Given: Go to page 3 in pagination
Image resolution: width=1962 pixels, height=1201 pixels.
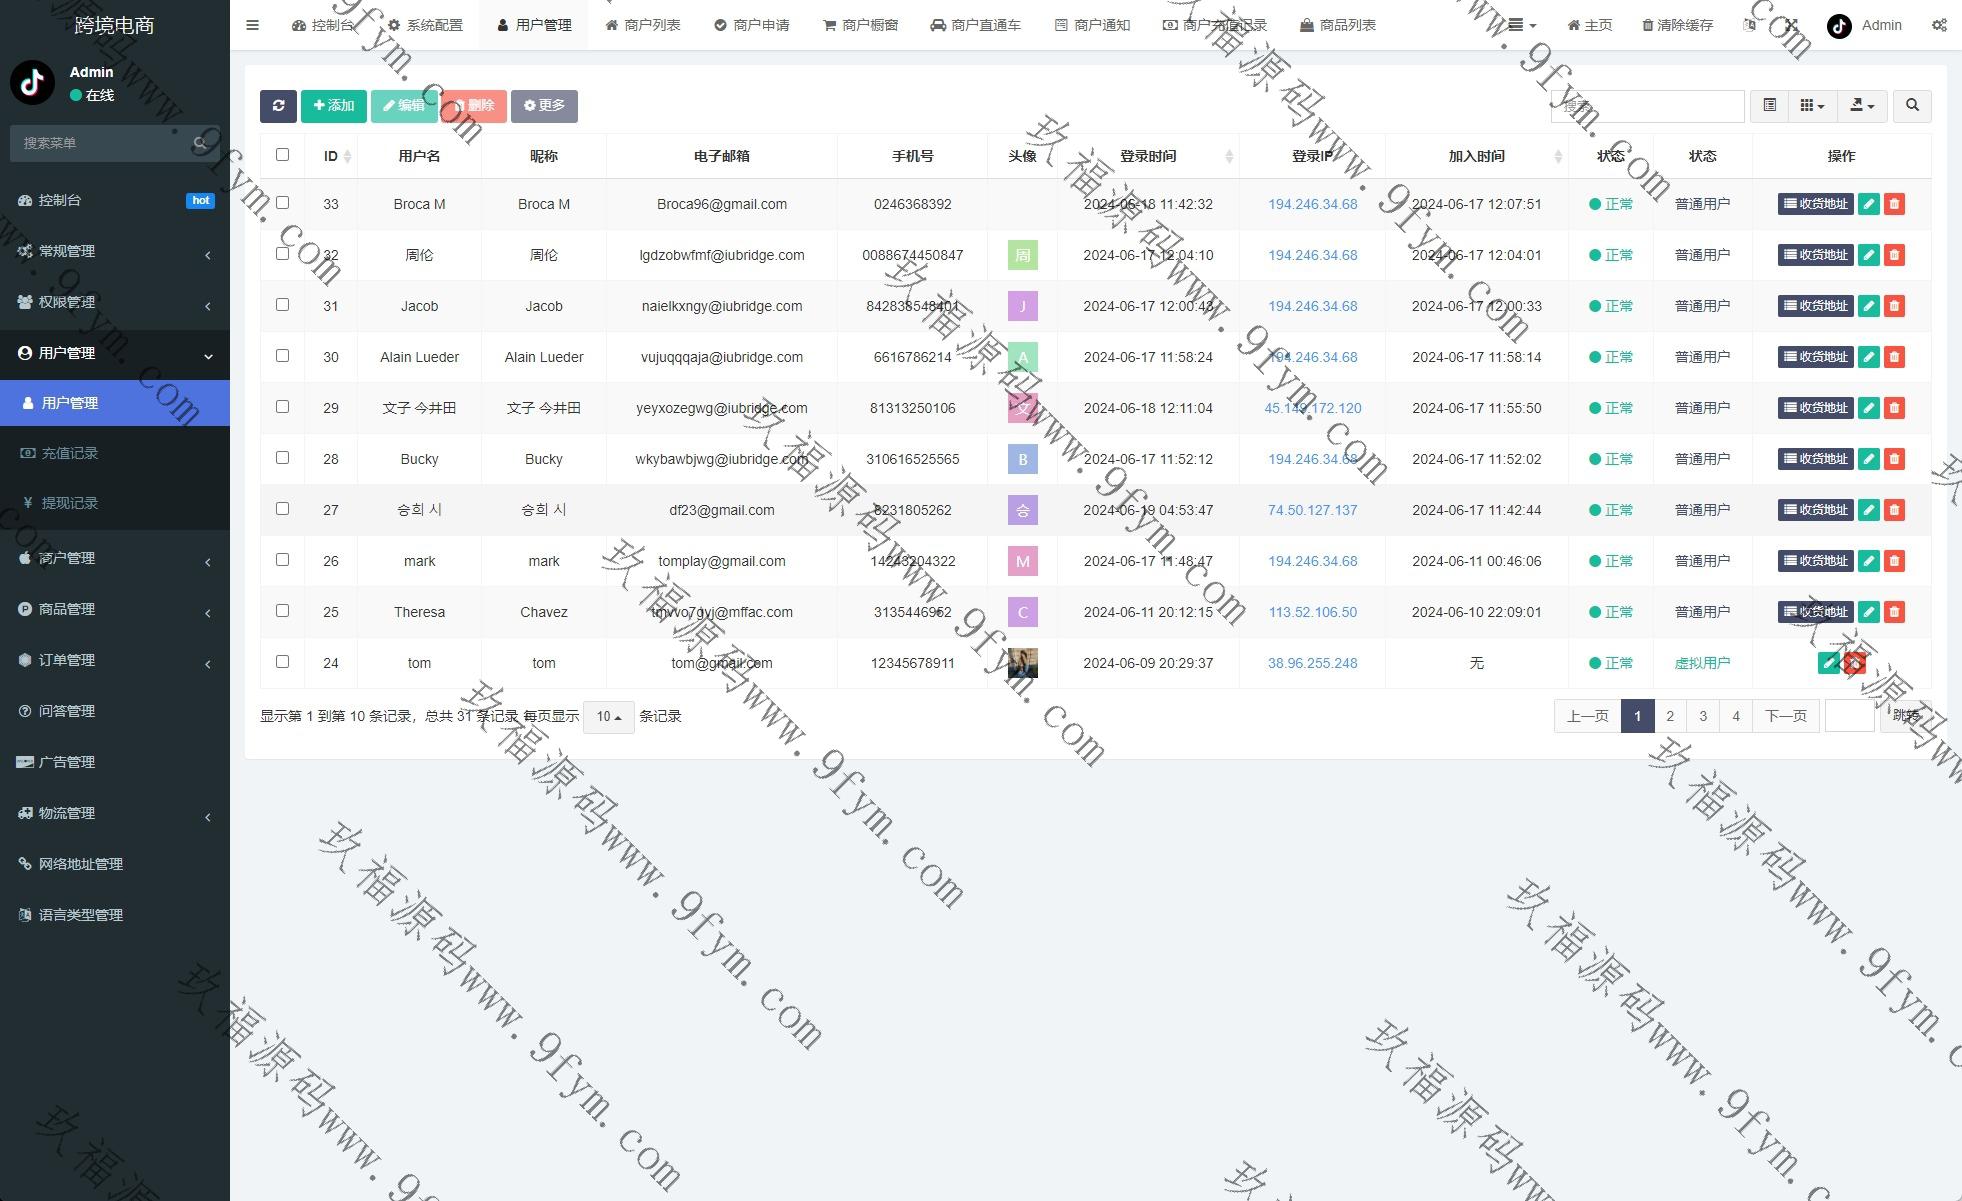Looking at the screenshot, I should [x=1702, y=716].
